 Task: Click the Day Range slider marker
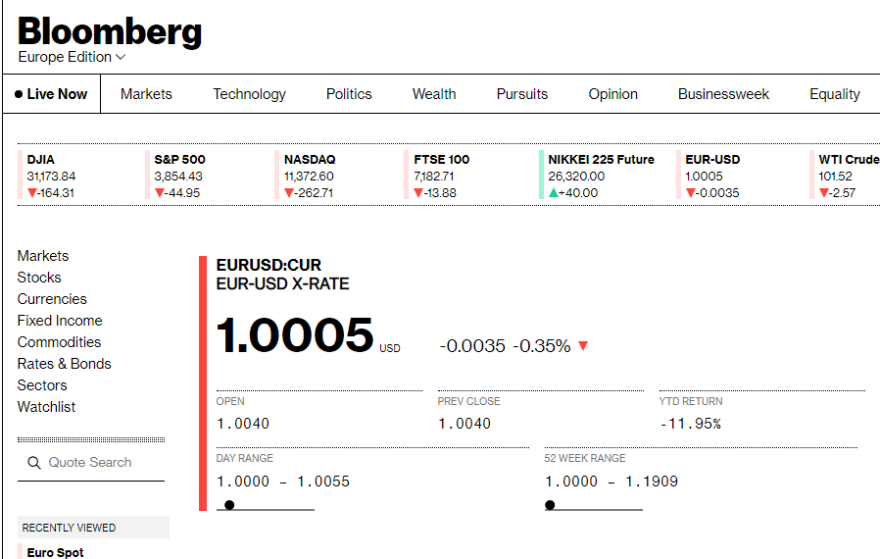tap(229, 505)
